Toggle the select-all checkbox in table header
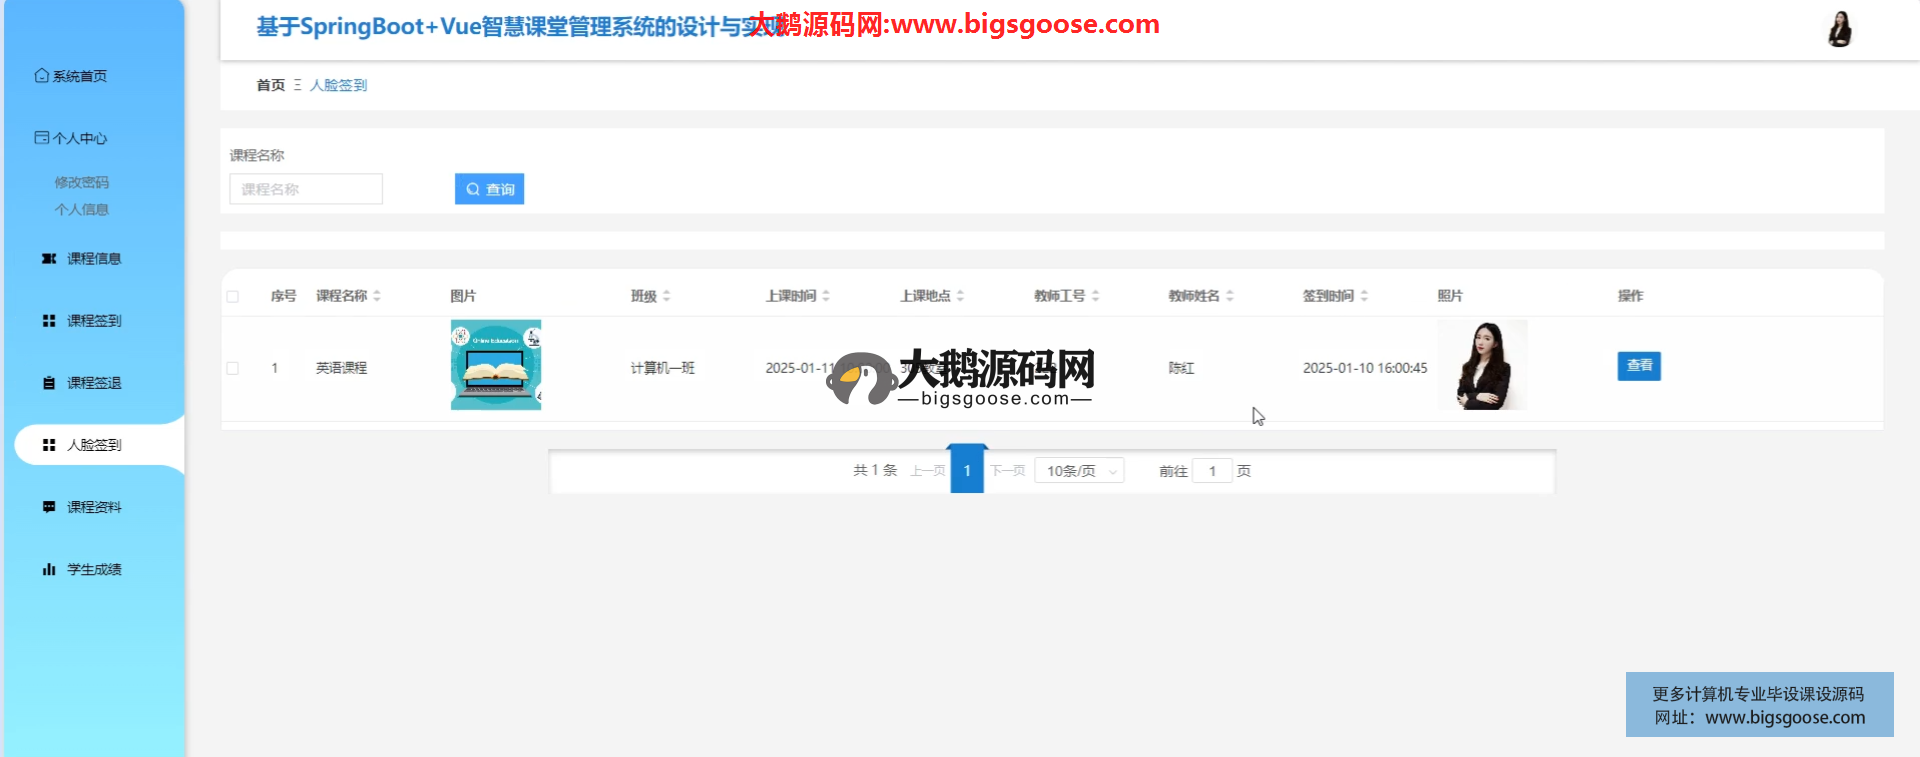Screen dimensions: 1920x757 tap(233, 297)
